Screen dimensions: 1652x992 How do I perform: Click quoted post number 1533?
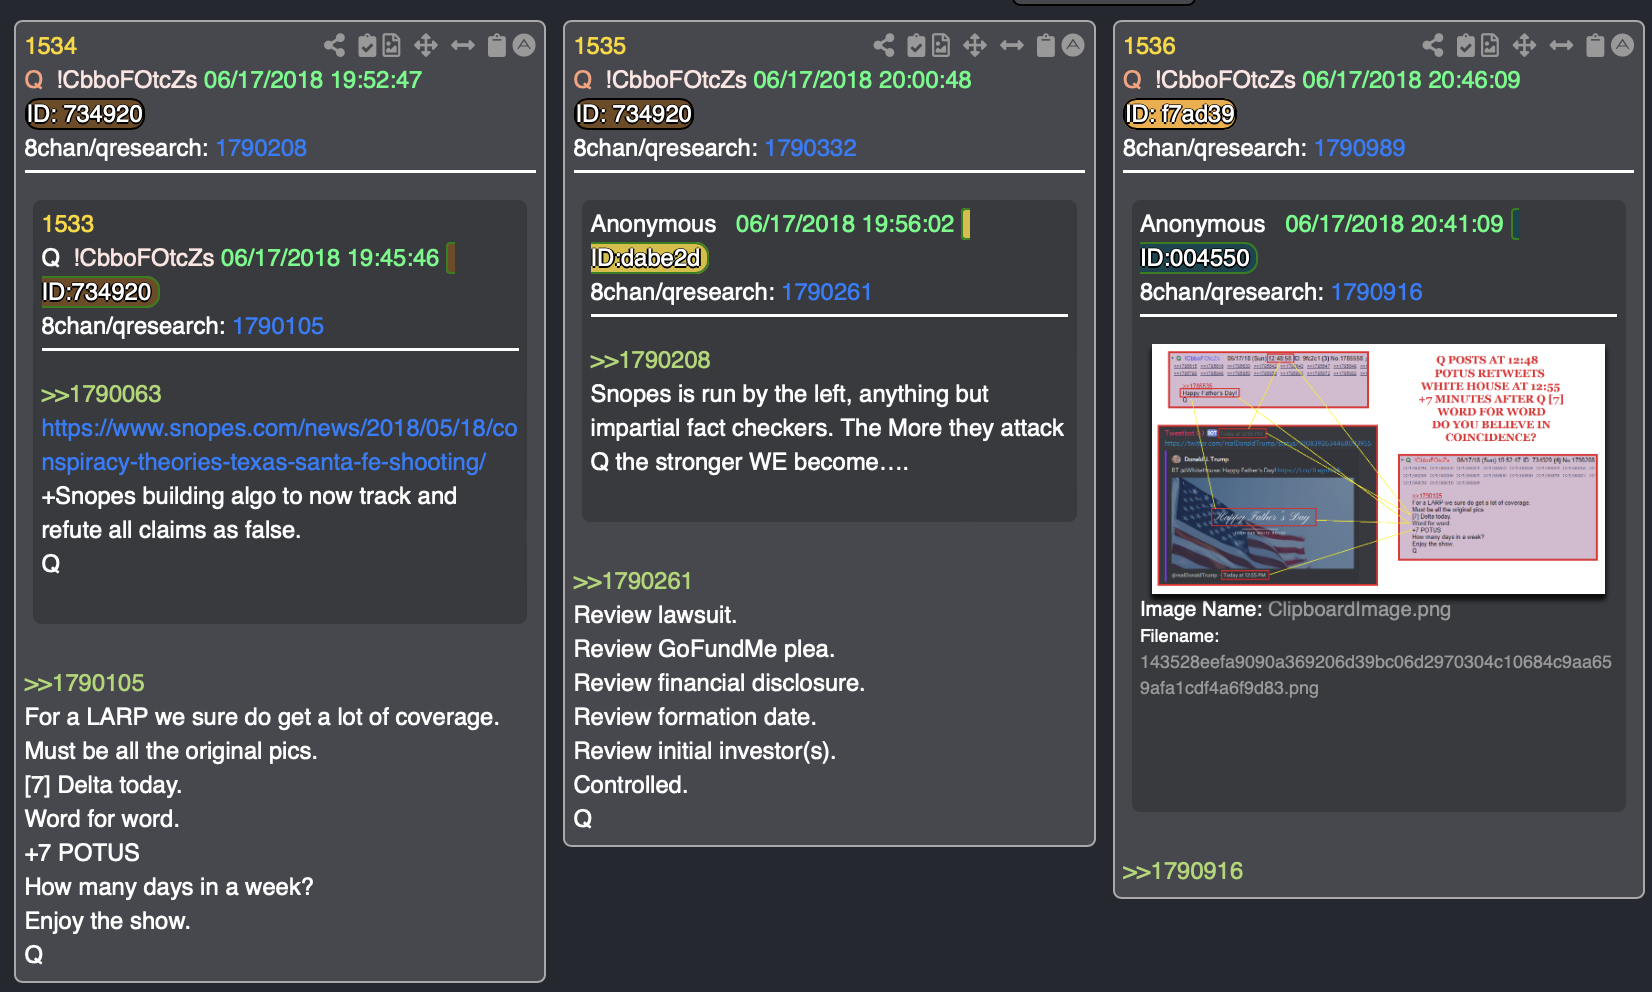pos(68,224)
